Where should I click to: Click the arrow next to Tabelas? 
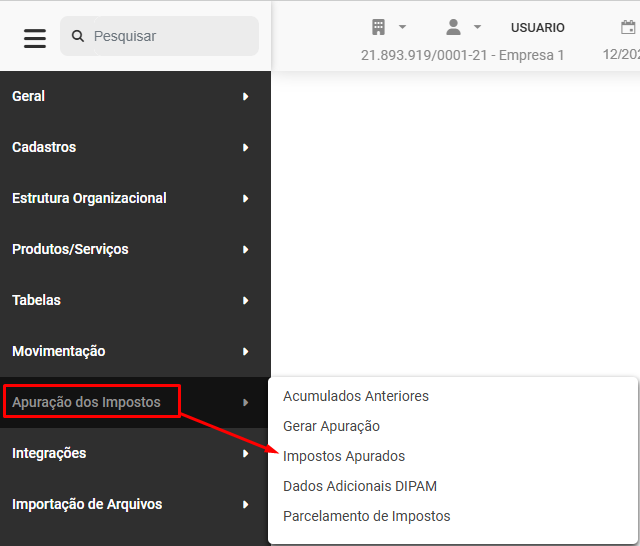pos(245,300)
